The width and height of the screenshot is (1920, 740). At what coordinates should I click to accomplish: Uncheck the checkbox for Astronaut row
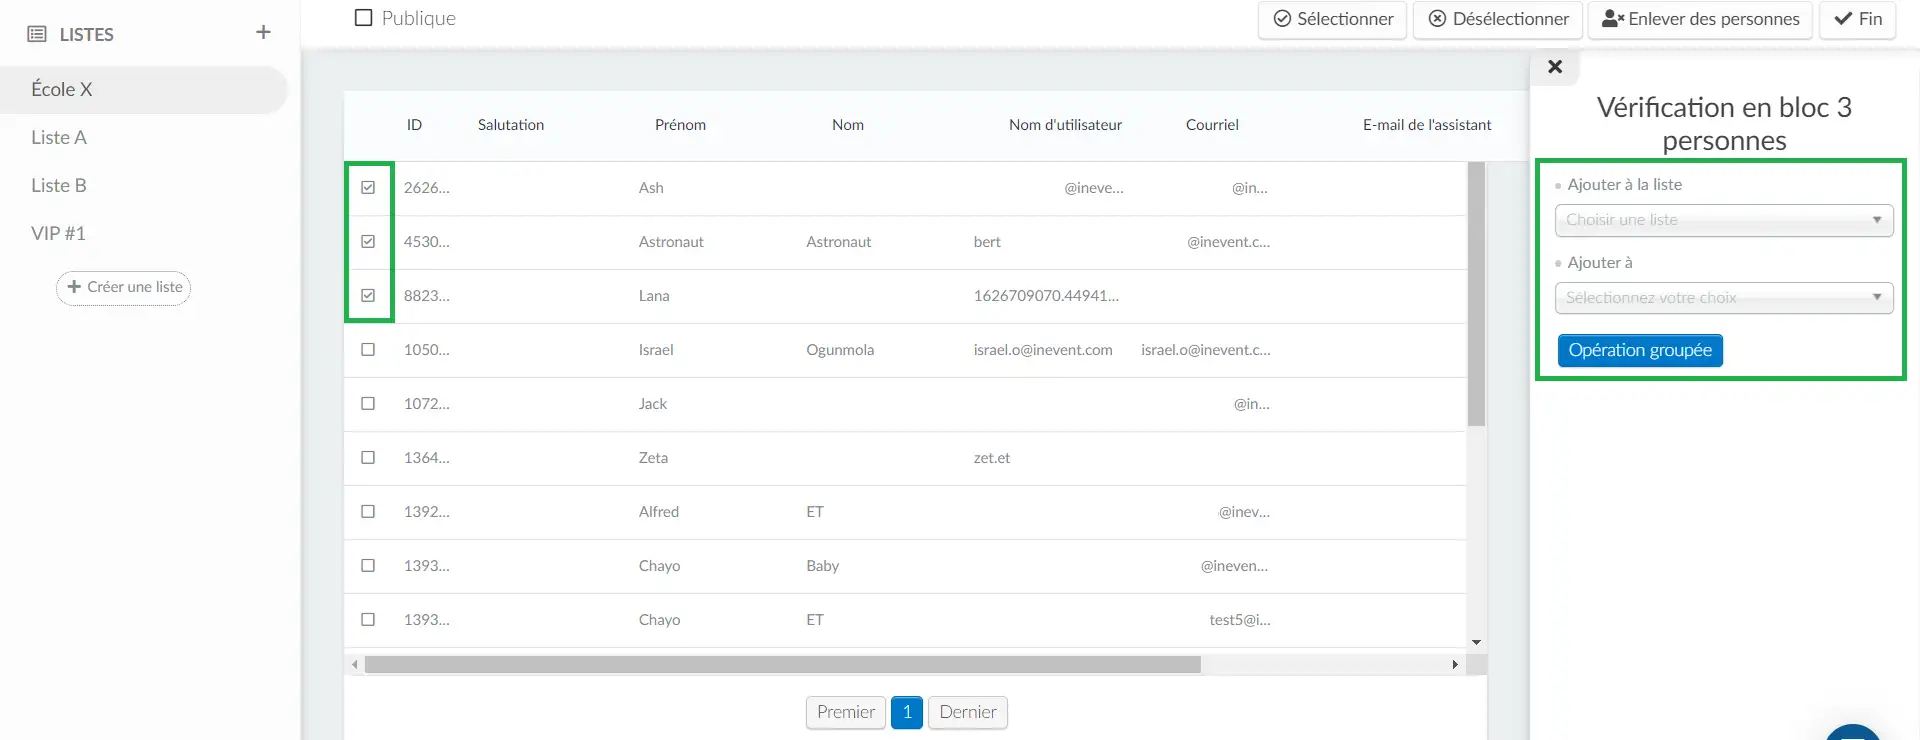click(368, 242)
